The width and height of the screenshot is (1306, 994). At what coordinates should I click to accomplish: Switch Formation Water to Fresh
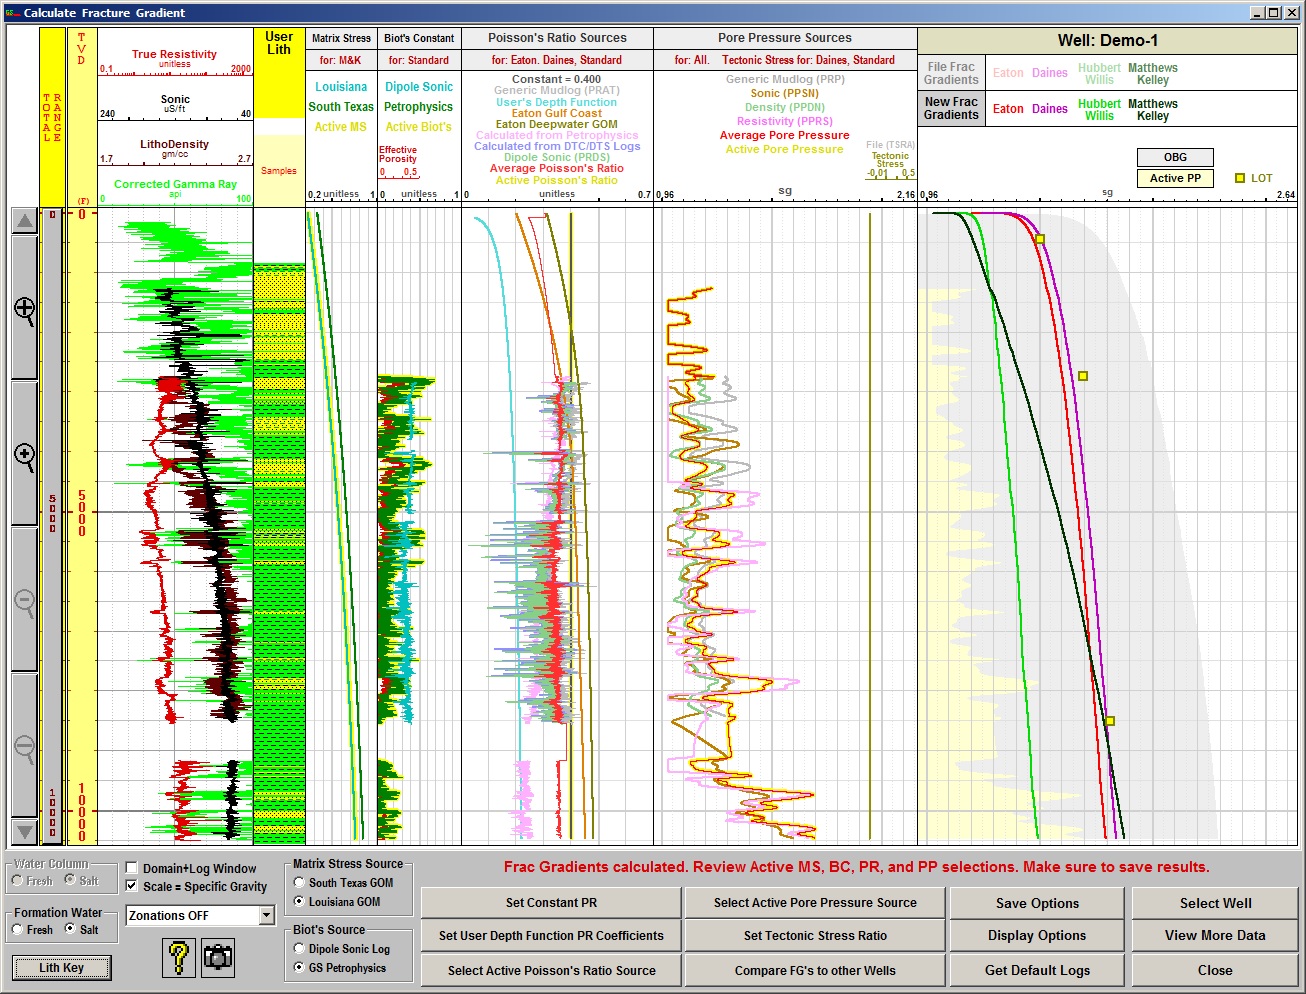click(x=18, y=930)
